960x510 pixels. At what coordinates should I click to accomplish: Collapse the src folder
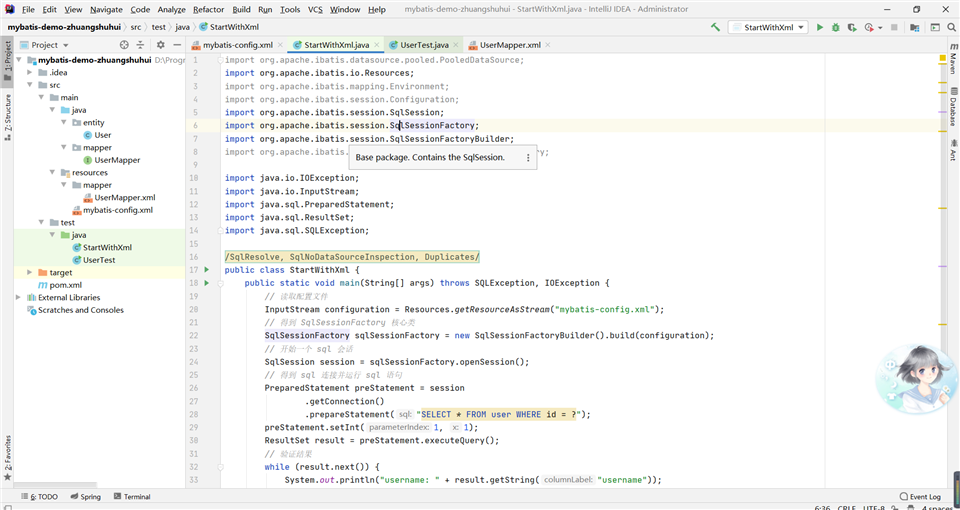29,85
